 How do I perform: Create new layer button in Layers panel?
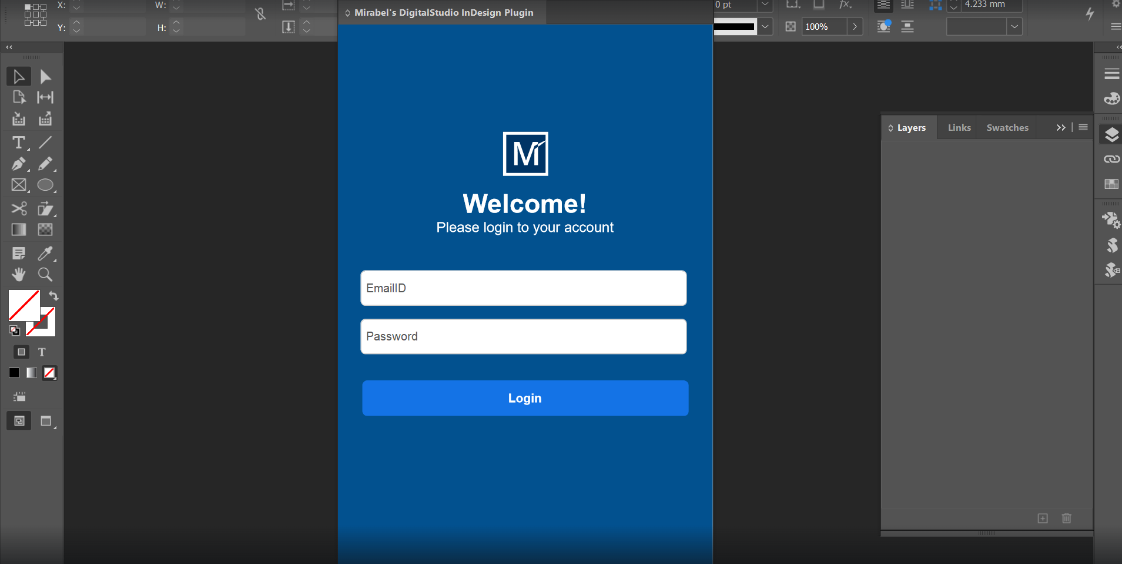(x=1043, y=518)
